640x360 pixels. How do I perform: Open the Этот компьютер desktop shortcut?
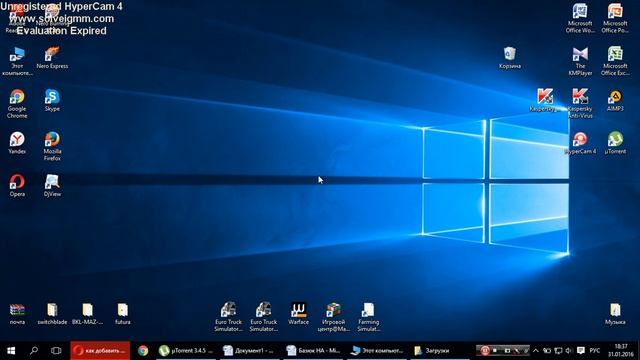click(17, 61)
